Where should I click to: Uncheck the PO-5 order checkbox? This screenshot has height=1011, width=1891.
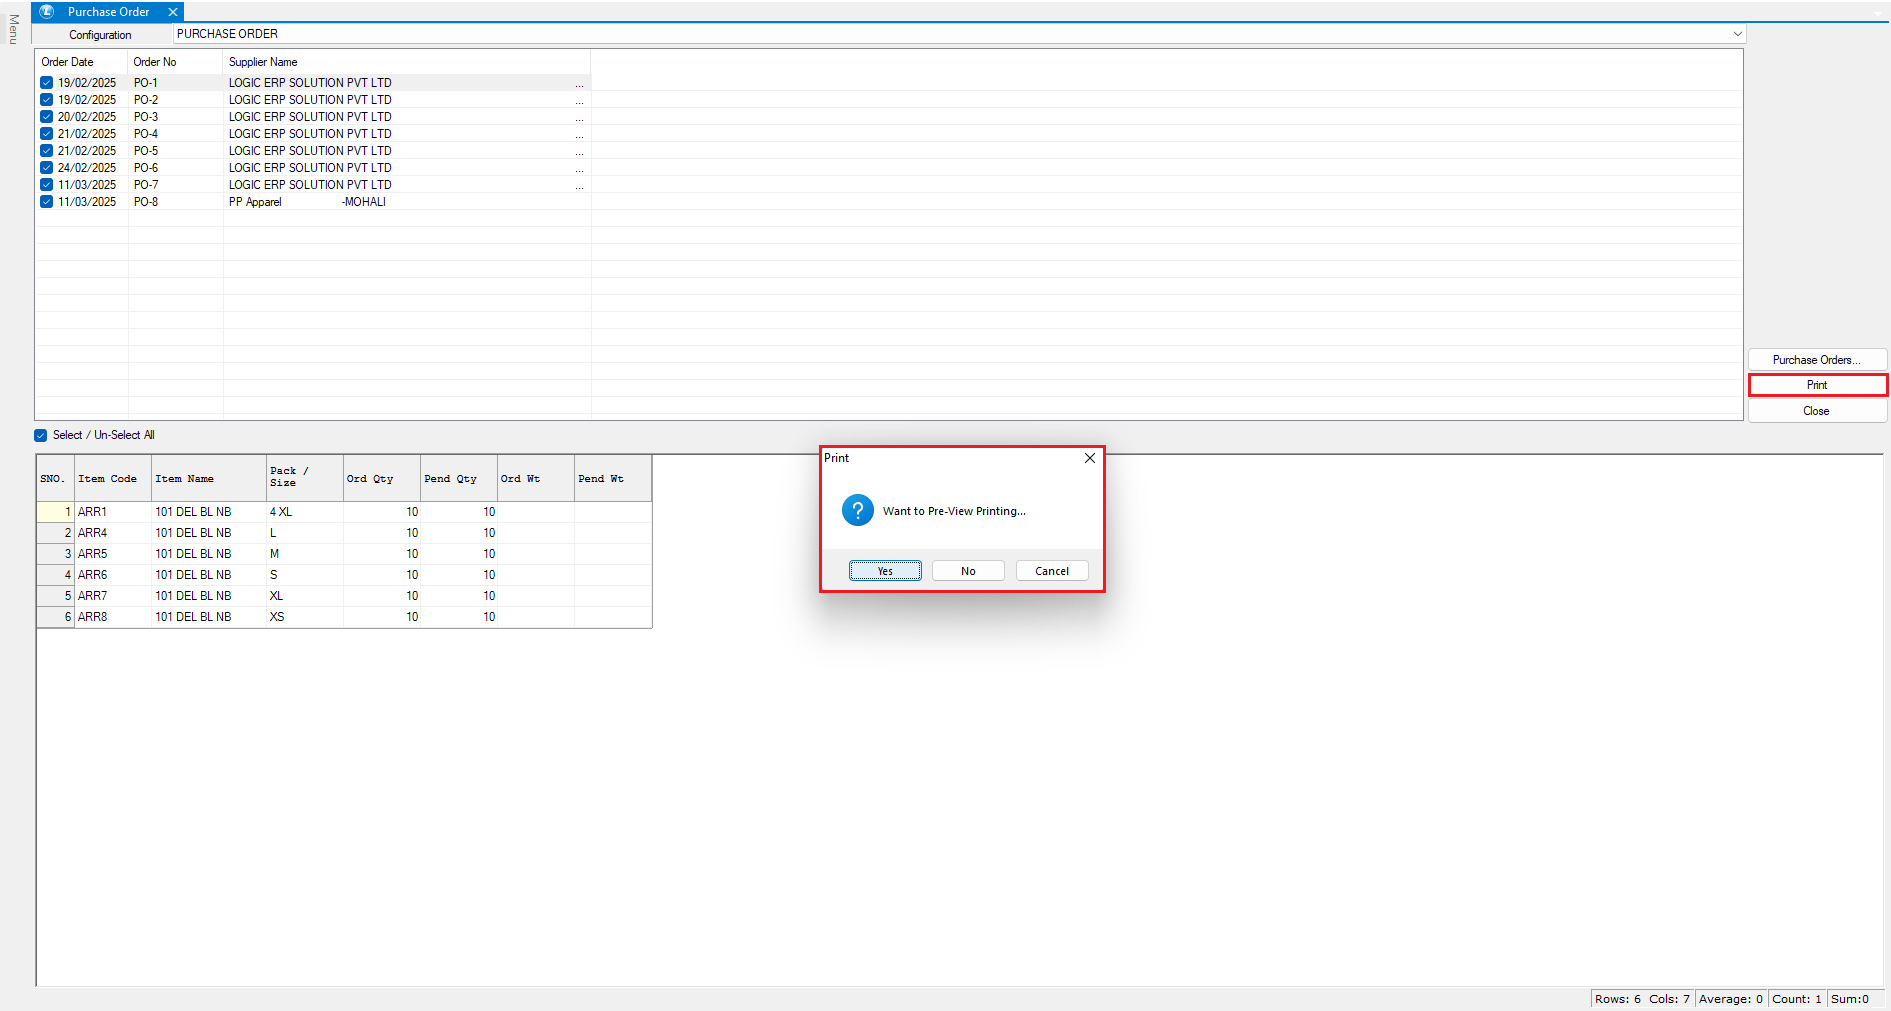coord(46,151)
